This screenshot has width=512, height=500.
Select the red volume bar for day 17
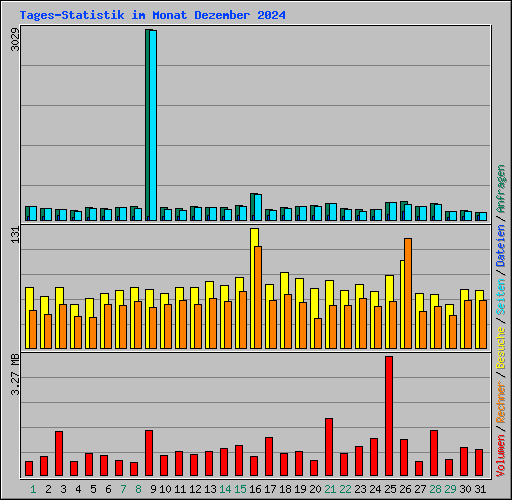pos(269,456)
